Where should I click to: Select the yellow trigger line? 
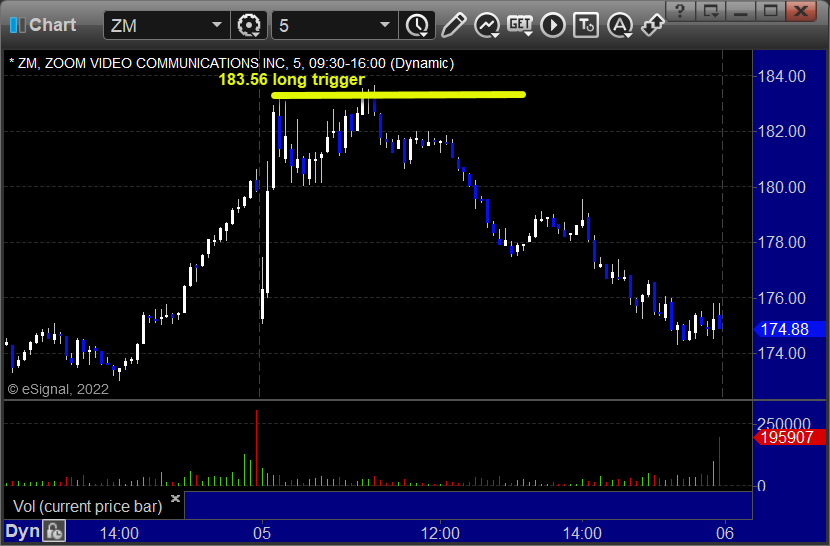398,95
